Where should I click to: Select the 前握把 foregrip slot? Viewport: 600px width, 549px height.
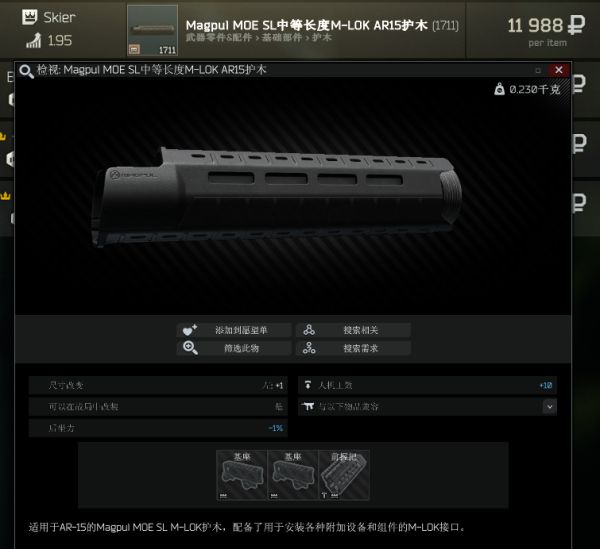pyautogui.click(x=344, y=475)
